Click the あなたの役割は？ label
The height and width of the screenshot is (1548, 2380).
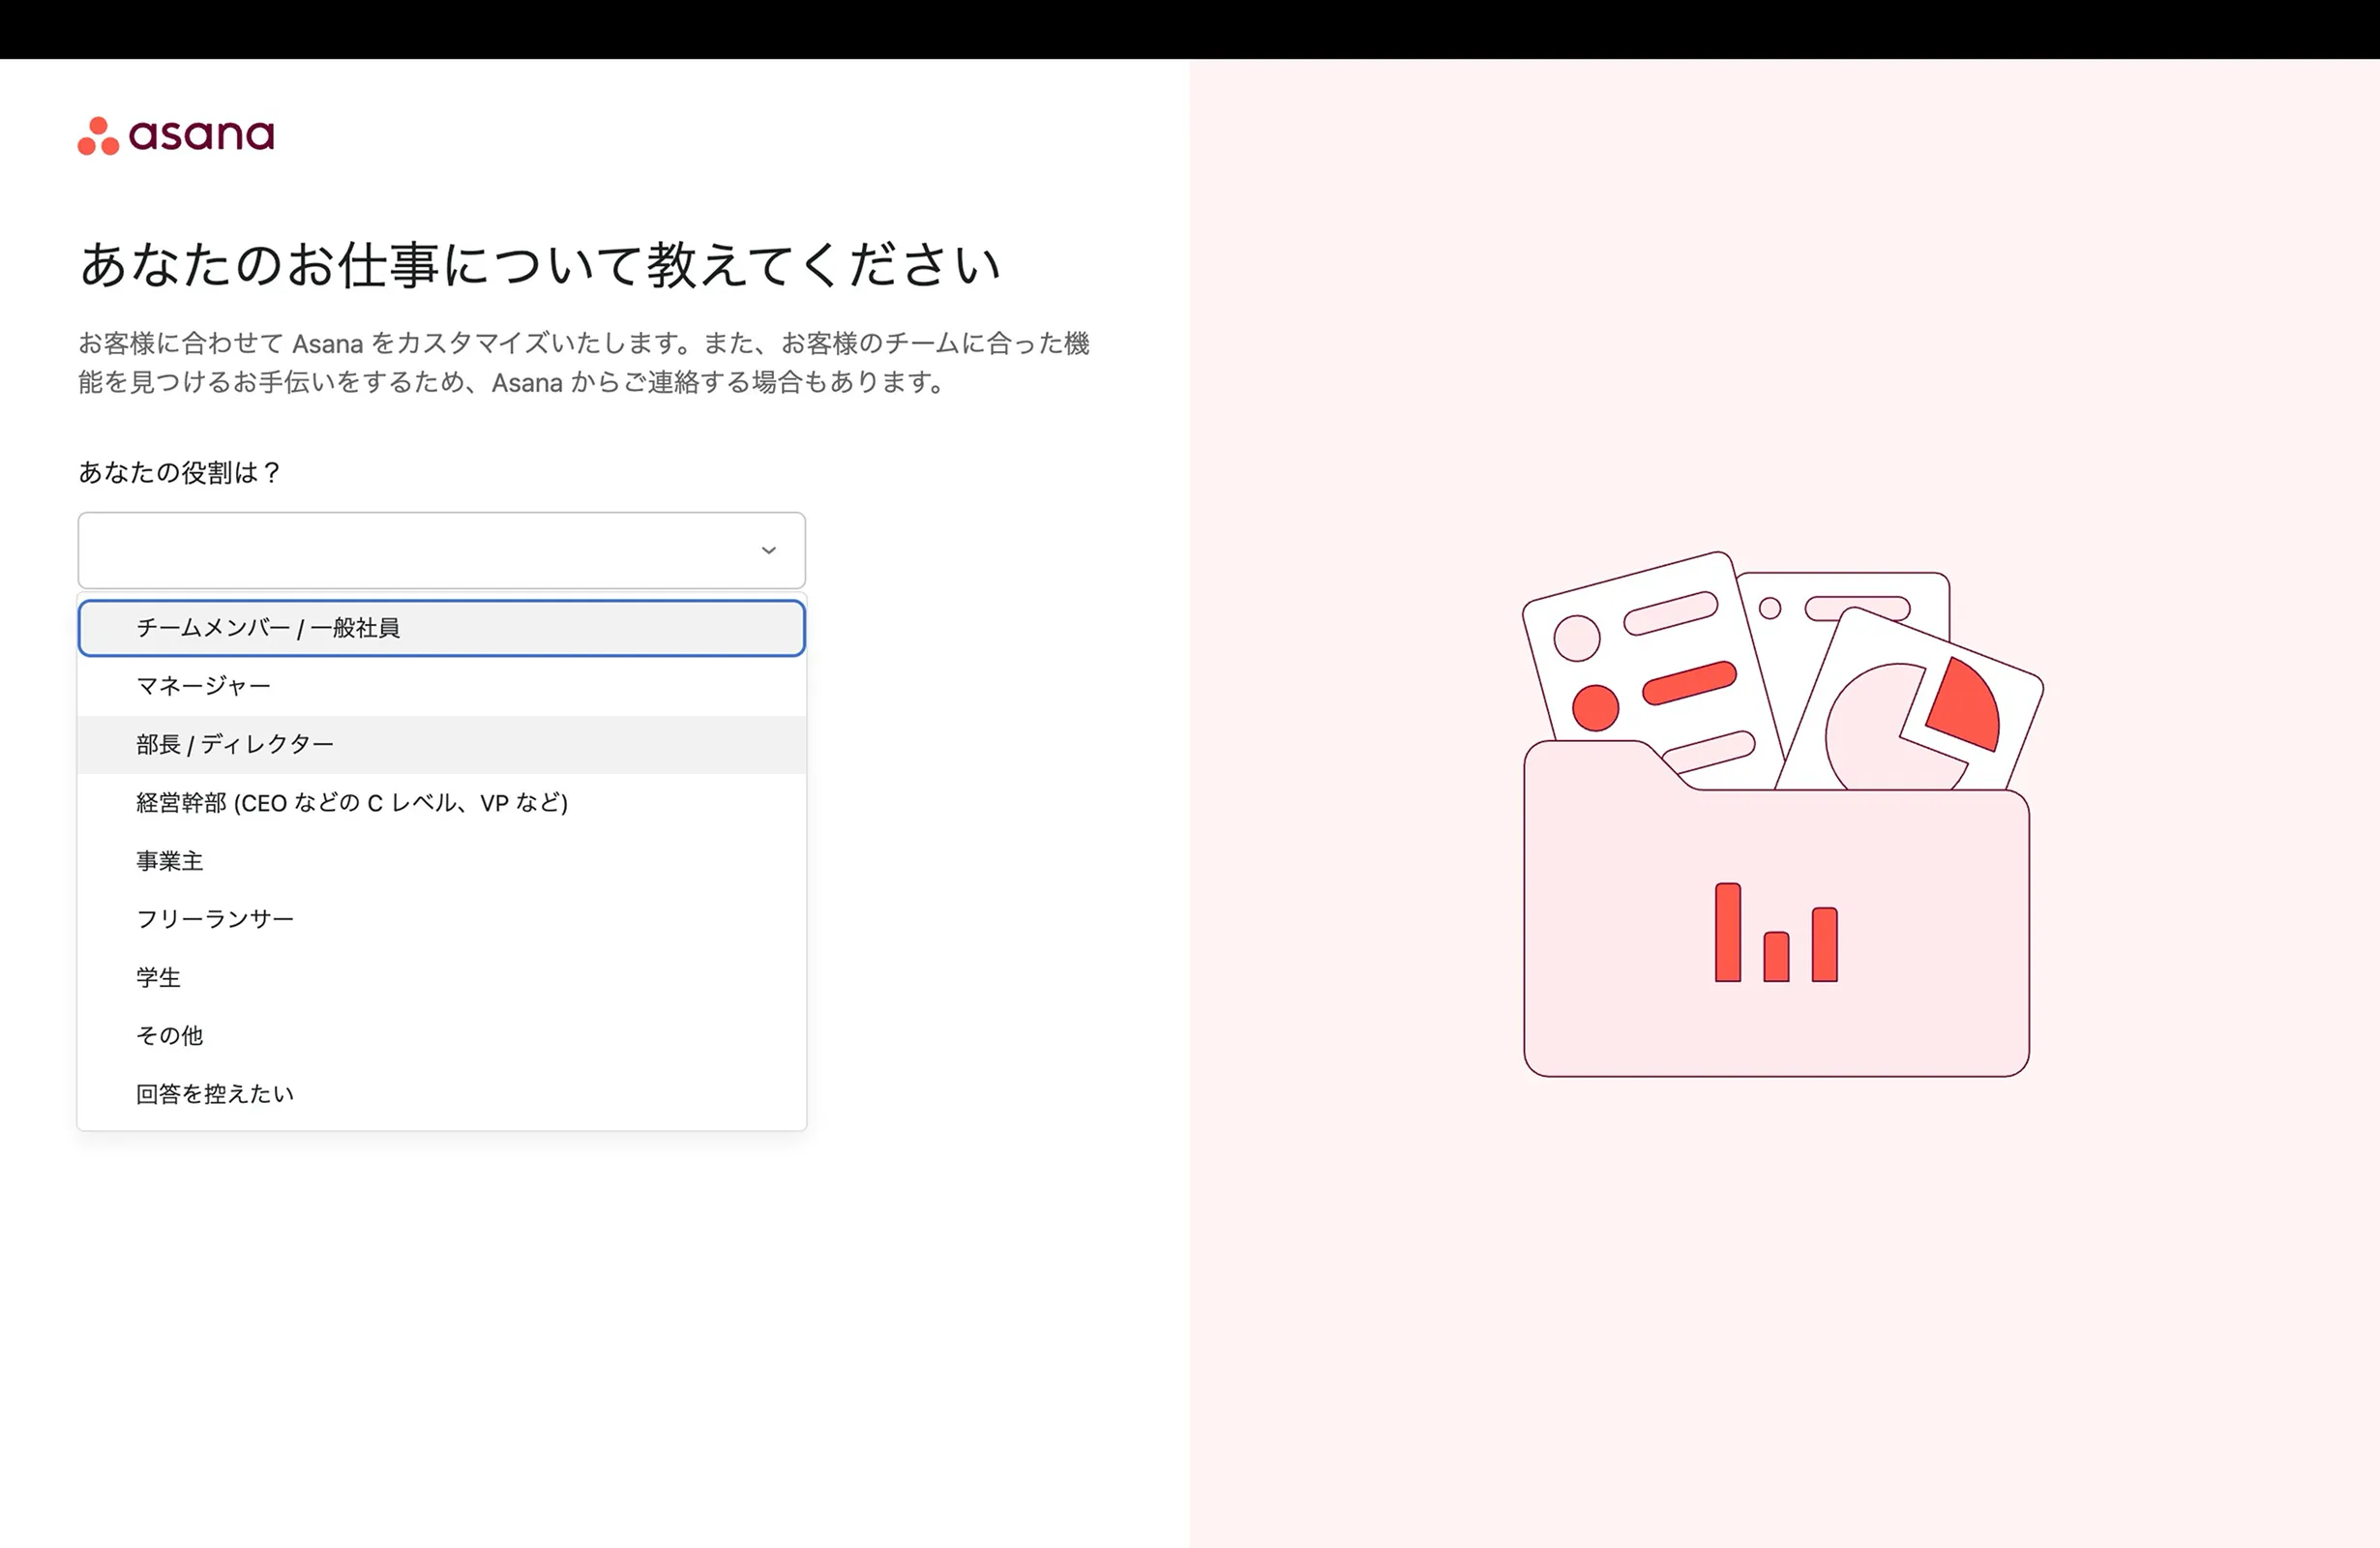180,472
